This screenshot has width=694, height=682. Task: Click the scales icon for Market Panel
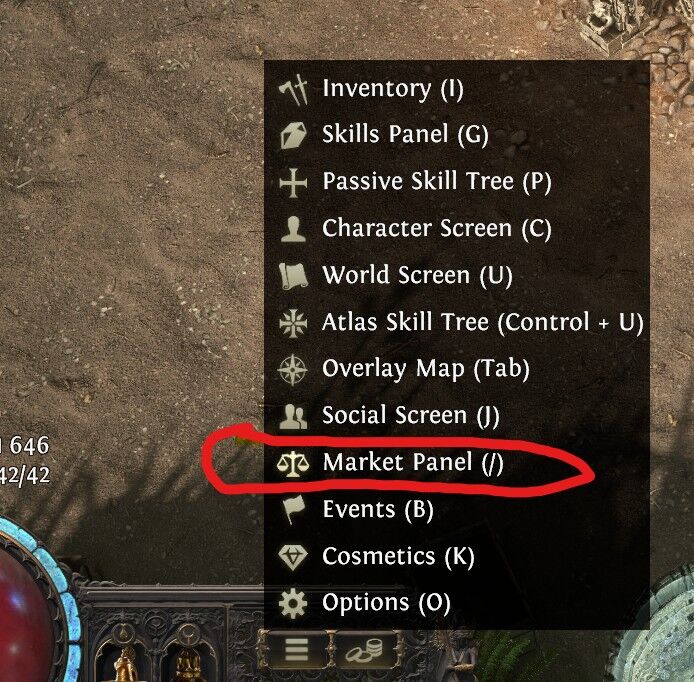click(x=293, y=463)
